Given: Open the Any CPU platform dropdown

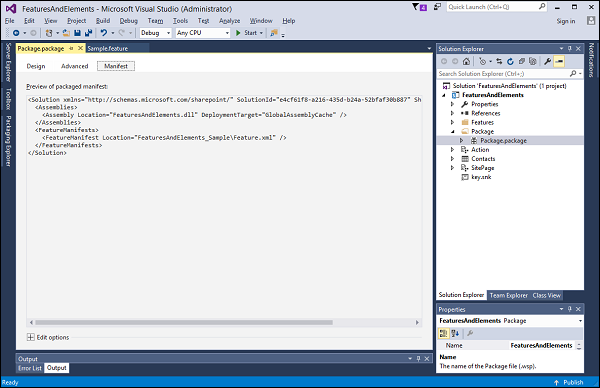Looking at the screenshot, I should tap(203, 33).
